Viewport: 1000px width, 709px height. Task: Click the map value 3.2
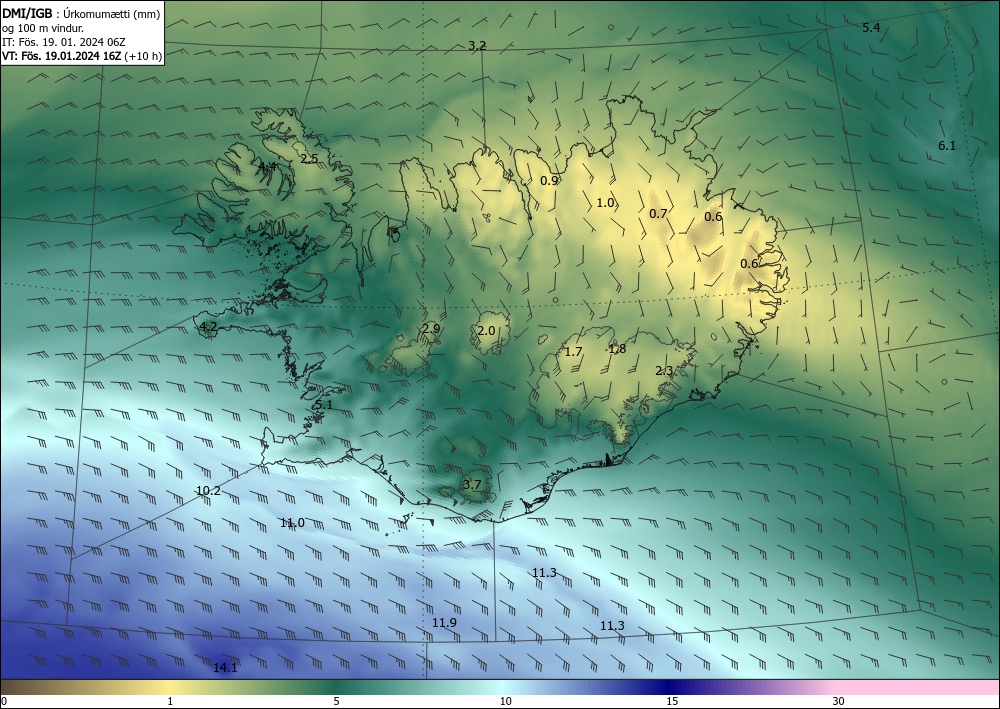coord(477,46)
